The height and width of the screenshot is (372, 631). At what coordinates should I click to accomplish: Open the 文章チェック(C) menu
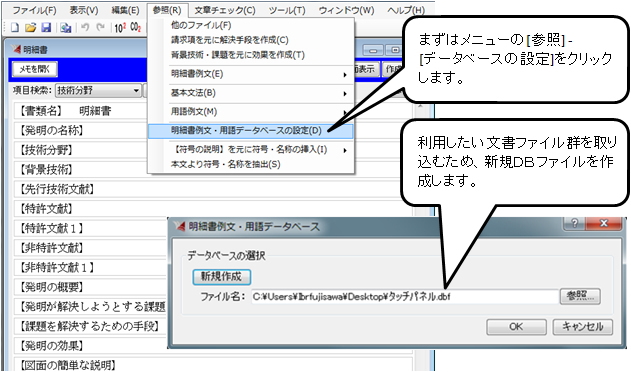coord(225,10)
